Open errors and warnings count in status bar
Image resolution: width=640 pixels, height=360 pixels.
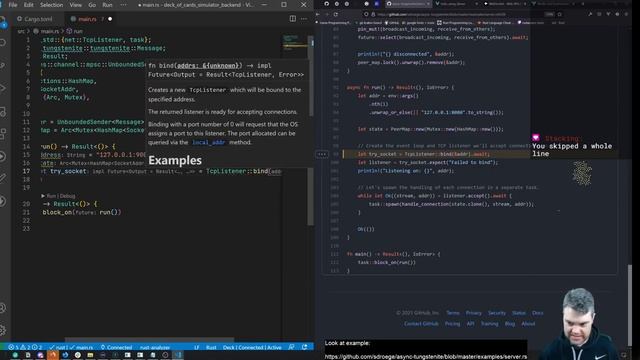[x=25, y=347]
